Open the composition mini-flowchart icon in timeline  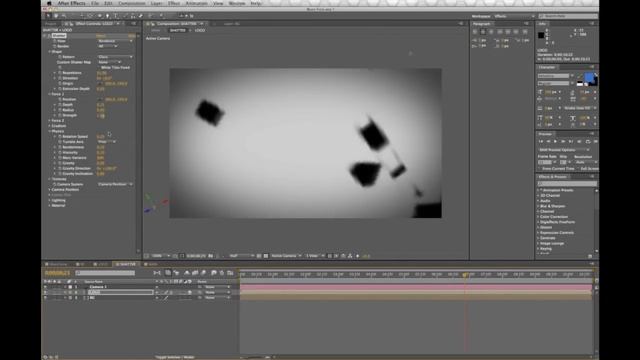click(157, 273)
